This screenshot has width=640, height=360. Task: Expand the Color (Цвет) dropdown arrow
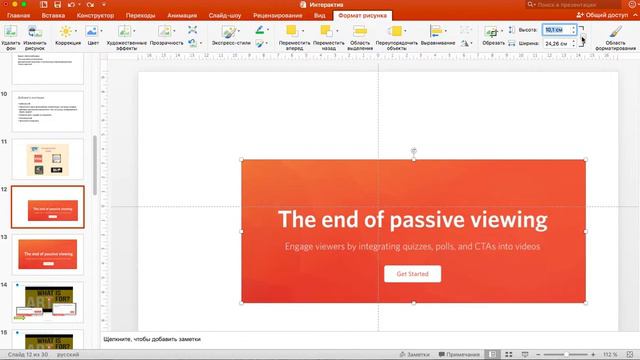point(101,31)
